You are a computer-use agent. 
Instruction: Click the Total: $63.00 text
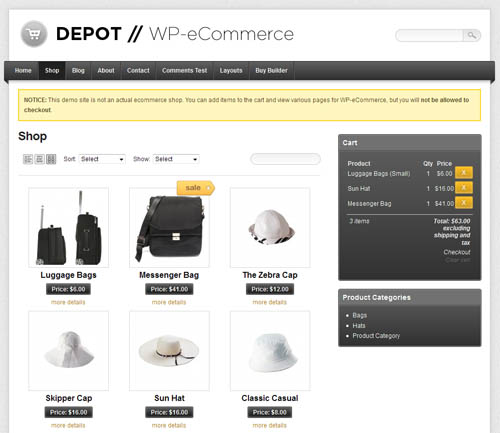coord(452,221)
